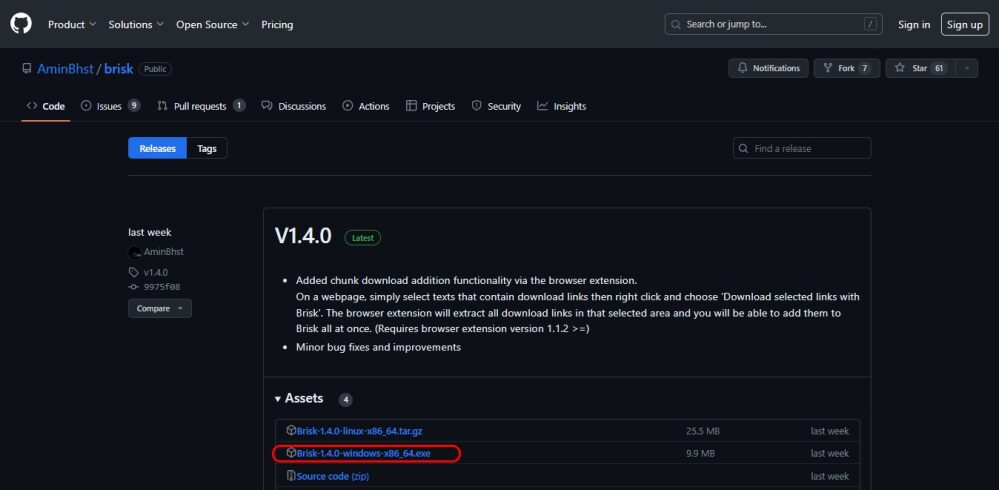999x490 pixels.
Task: Click the 9.9 MB file size
Action: pos(700,454)
